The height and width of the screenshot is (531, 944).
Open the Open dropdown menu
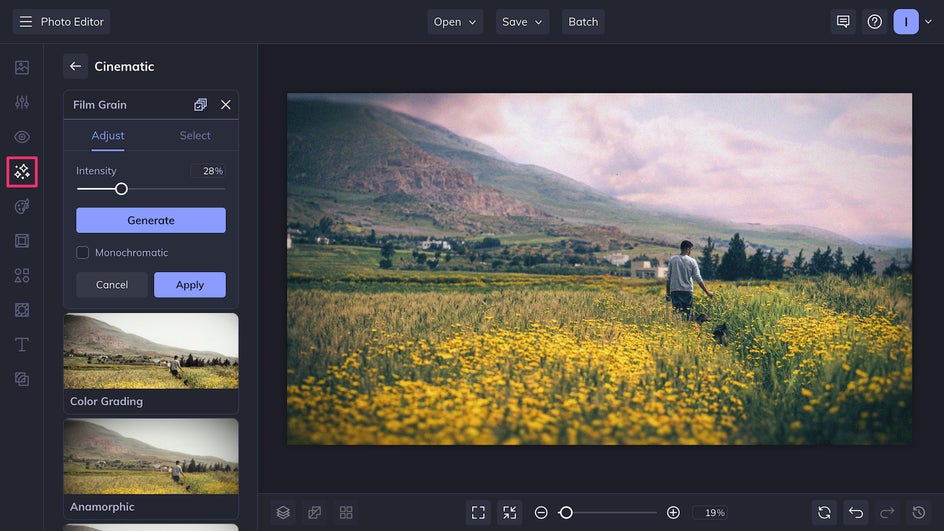[455, 22]
